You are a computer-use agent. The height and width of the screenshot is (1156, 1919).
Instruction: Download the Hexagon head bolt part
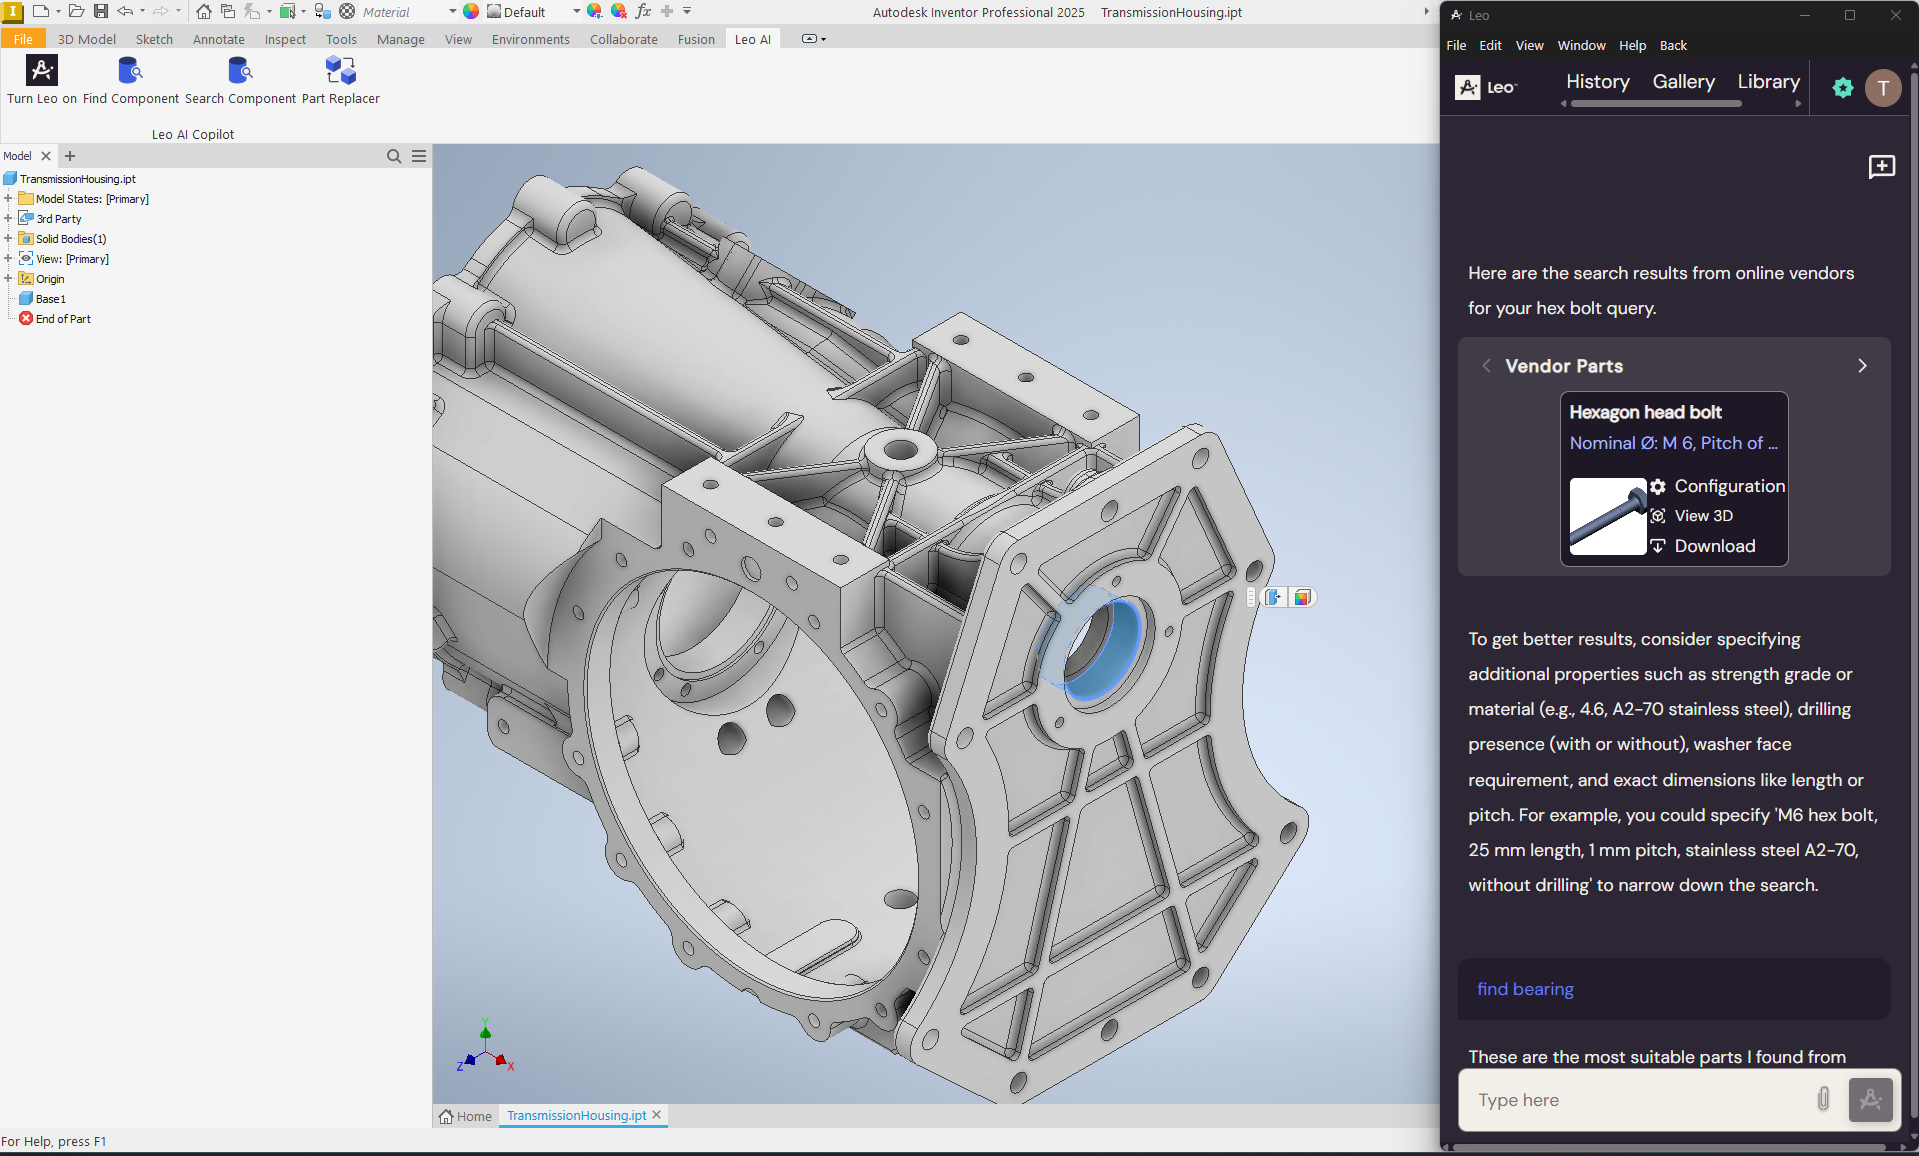pyautogui.click(x=1714, y=546)
